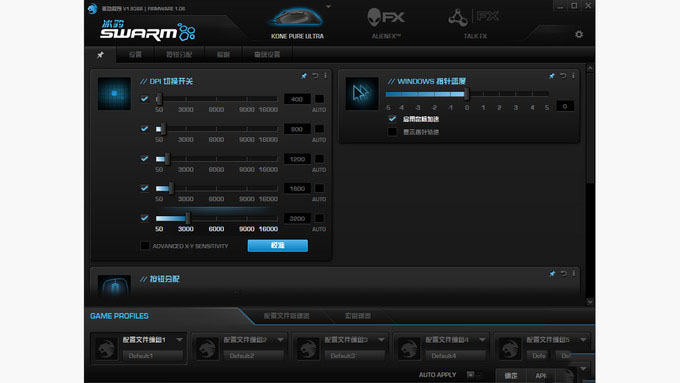Switch to the advanced settings tab

pyautogui.click(x=267, y=55)
